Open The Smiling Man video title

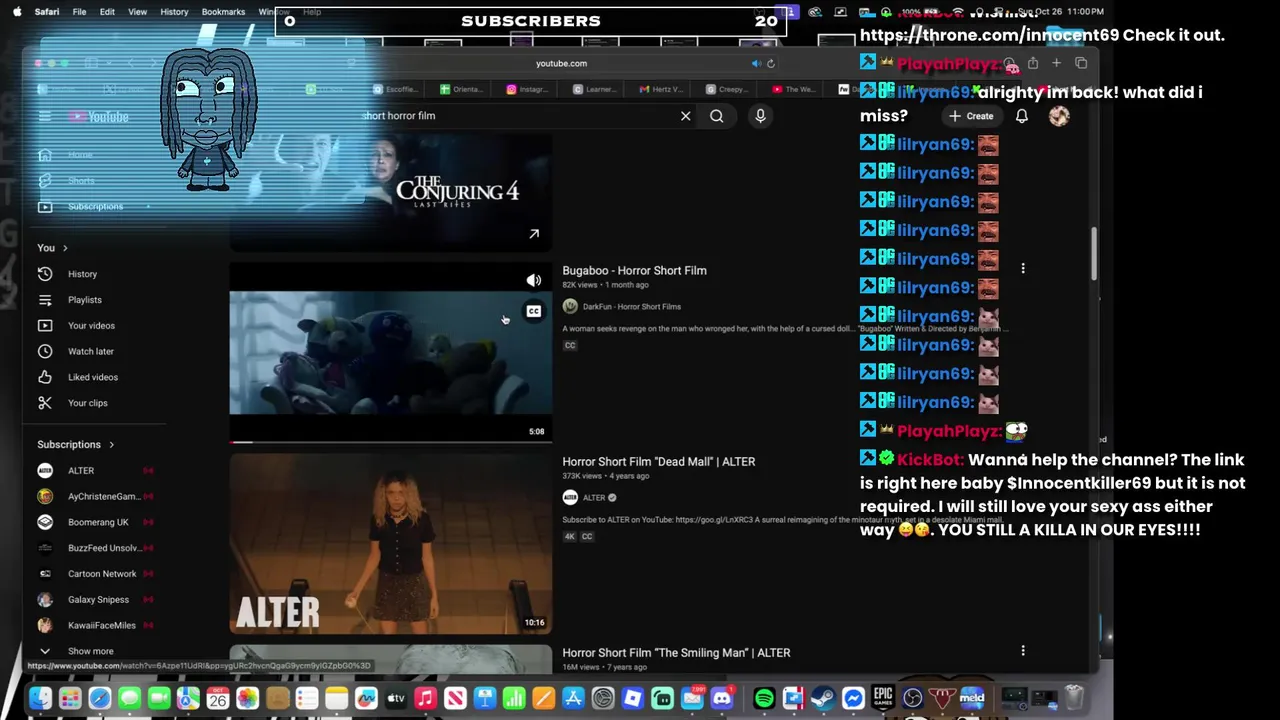(676, 652)
